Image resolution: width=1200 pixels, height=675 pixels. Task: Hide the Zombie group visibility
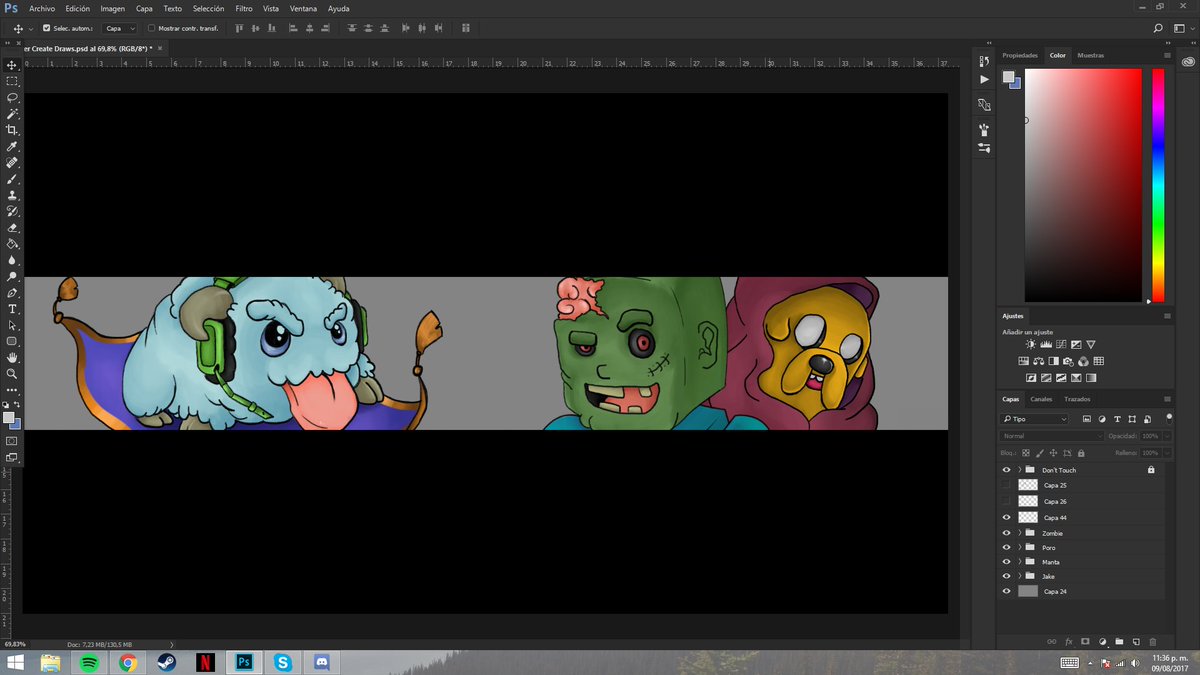click(1006, 533)
